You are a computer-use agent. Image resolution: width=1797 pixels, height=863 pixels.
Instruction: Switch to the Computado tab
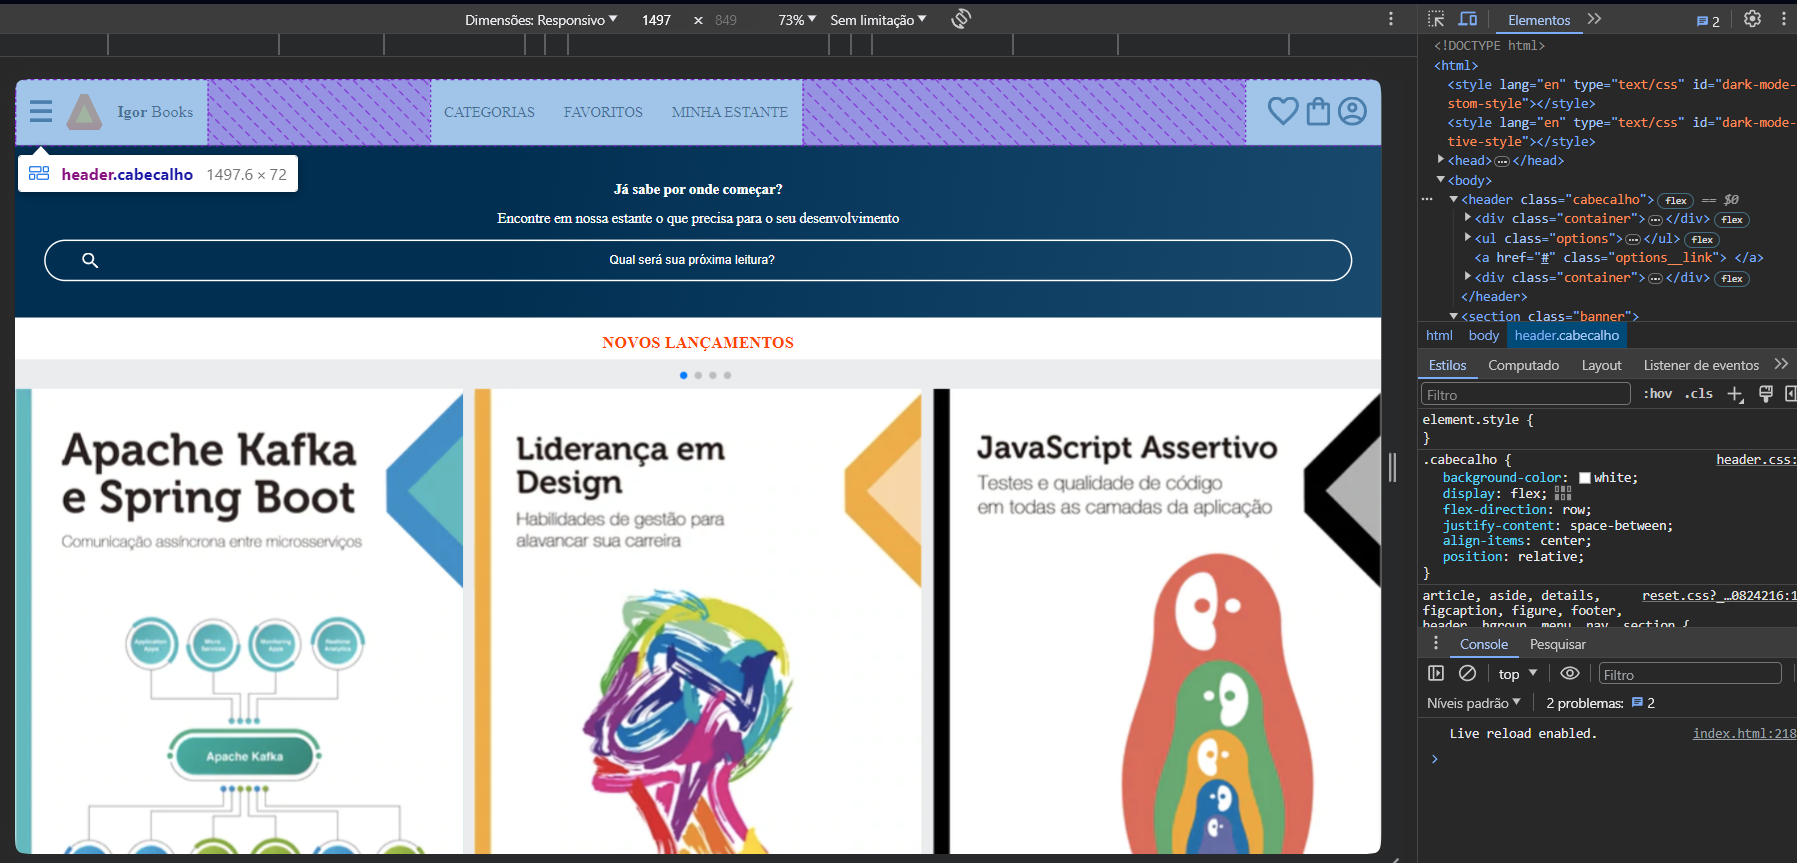(x=1523, y=365)
